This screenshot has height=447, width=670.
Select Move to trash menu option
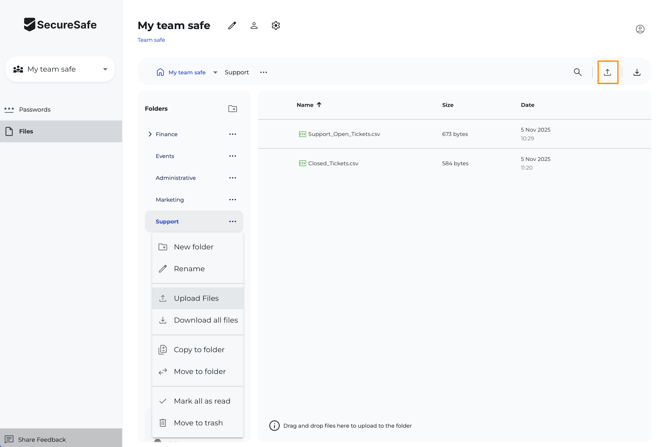pyautogui.click(x=198, y=423)
